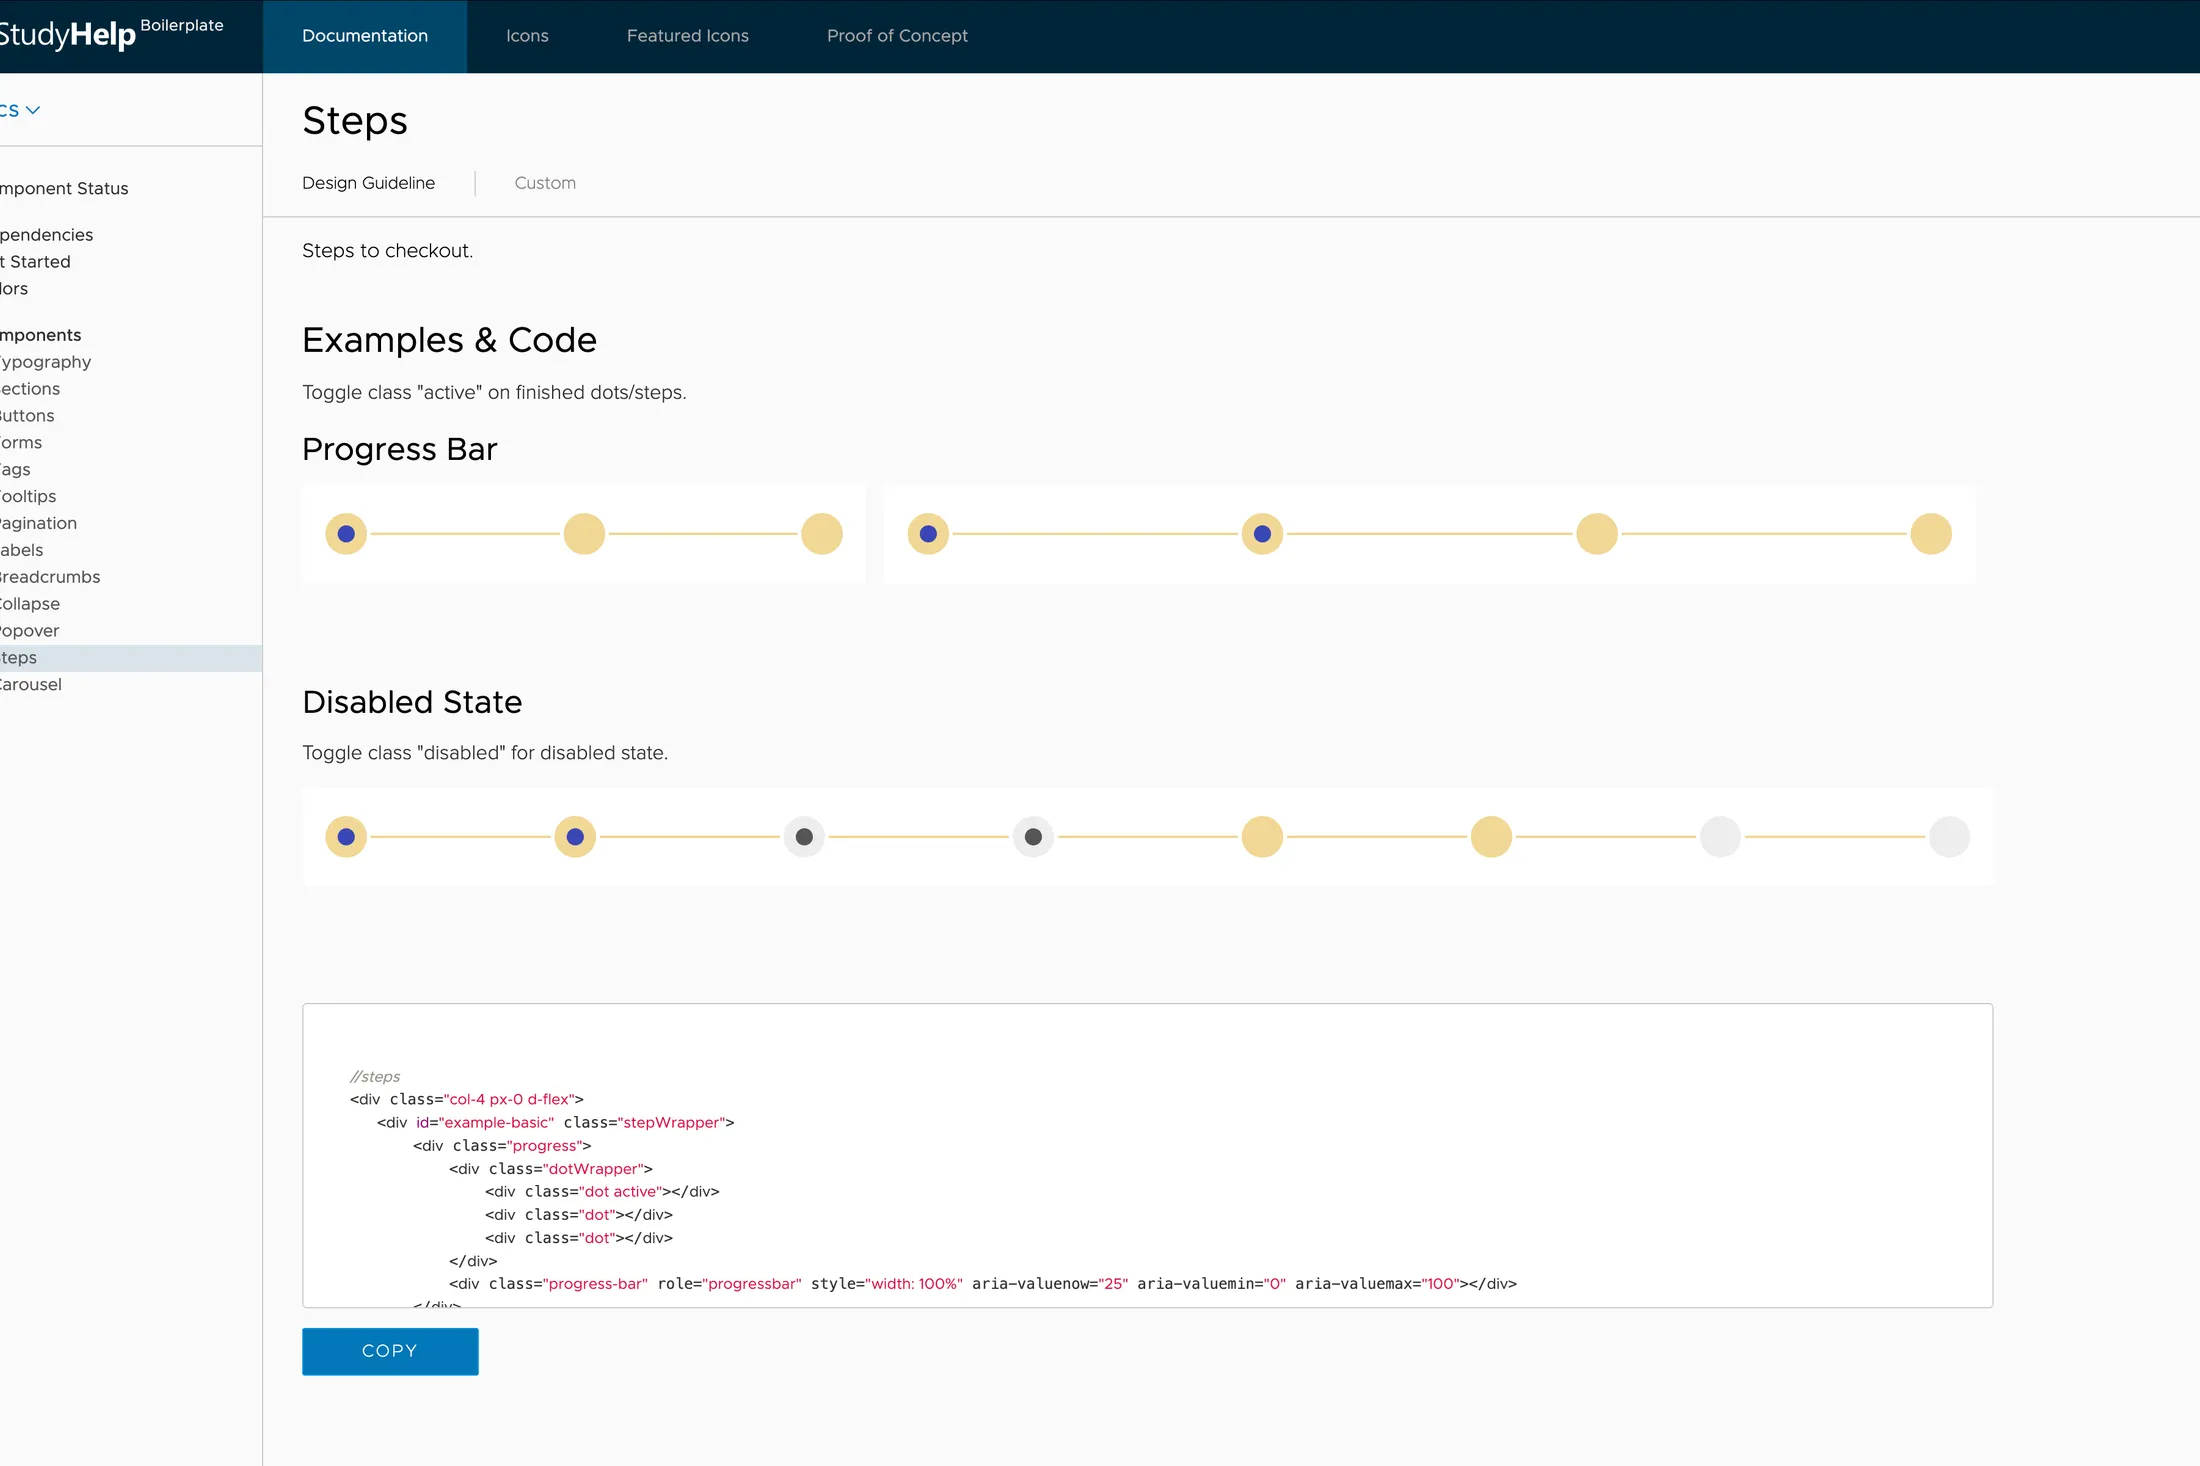
Task: Open Breadcrumbs in the sidebar
Action: coord(50,578)
